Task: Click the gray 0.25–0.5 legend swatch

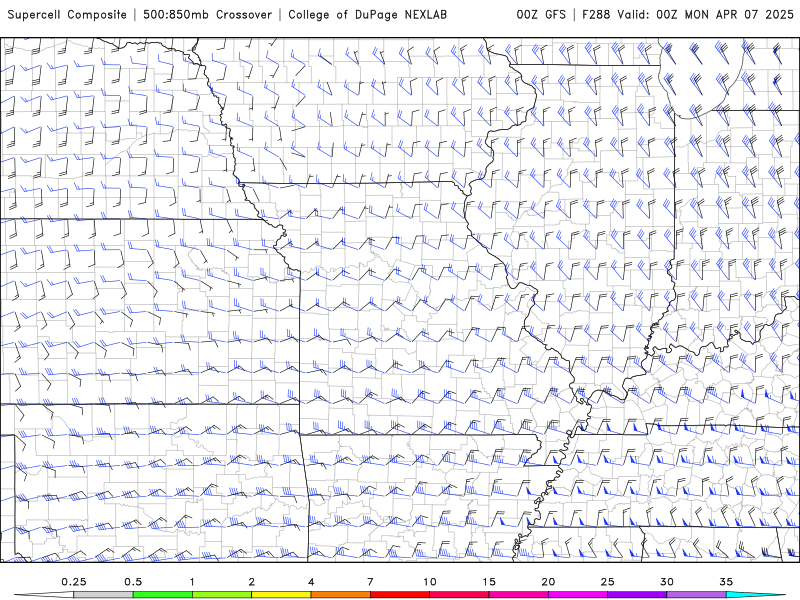Action: (x=104, y=595)
